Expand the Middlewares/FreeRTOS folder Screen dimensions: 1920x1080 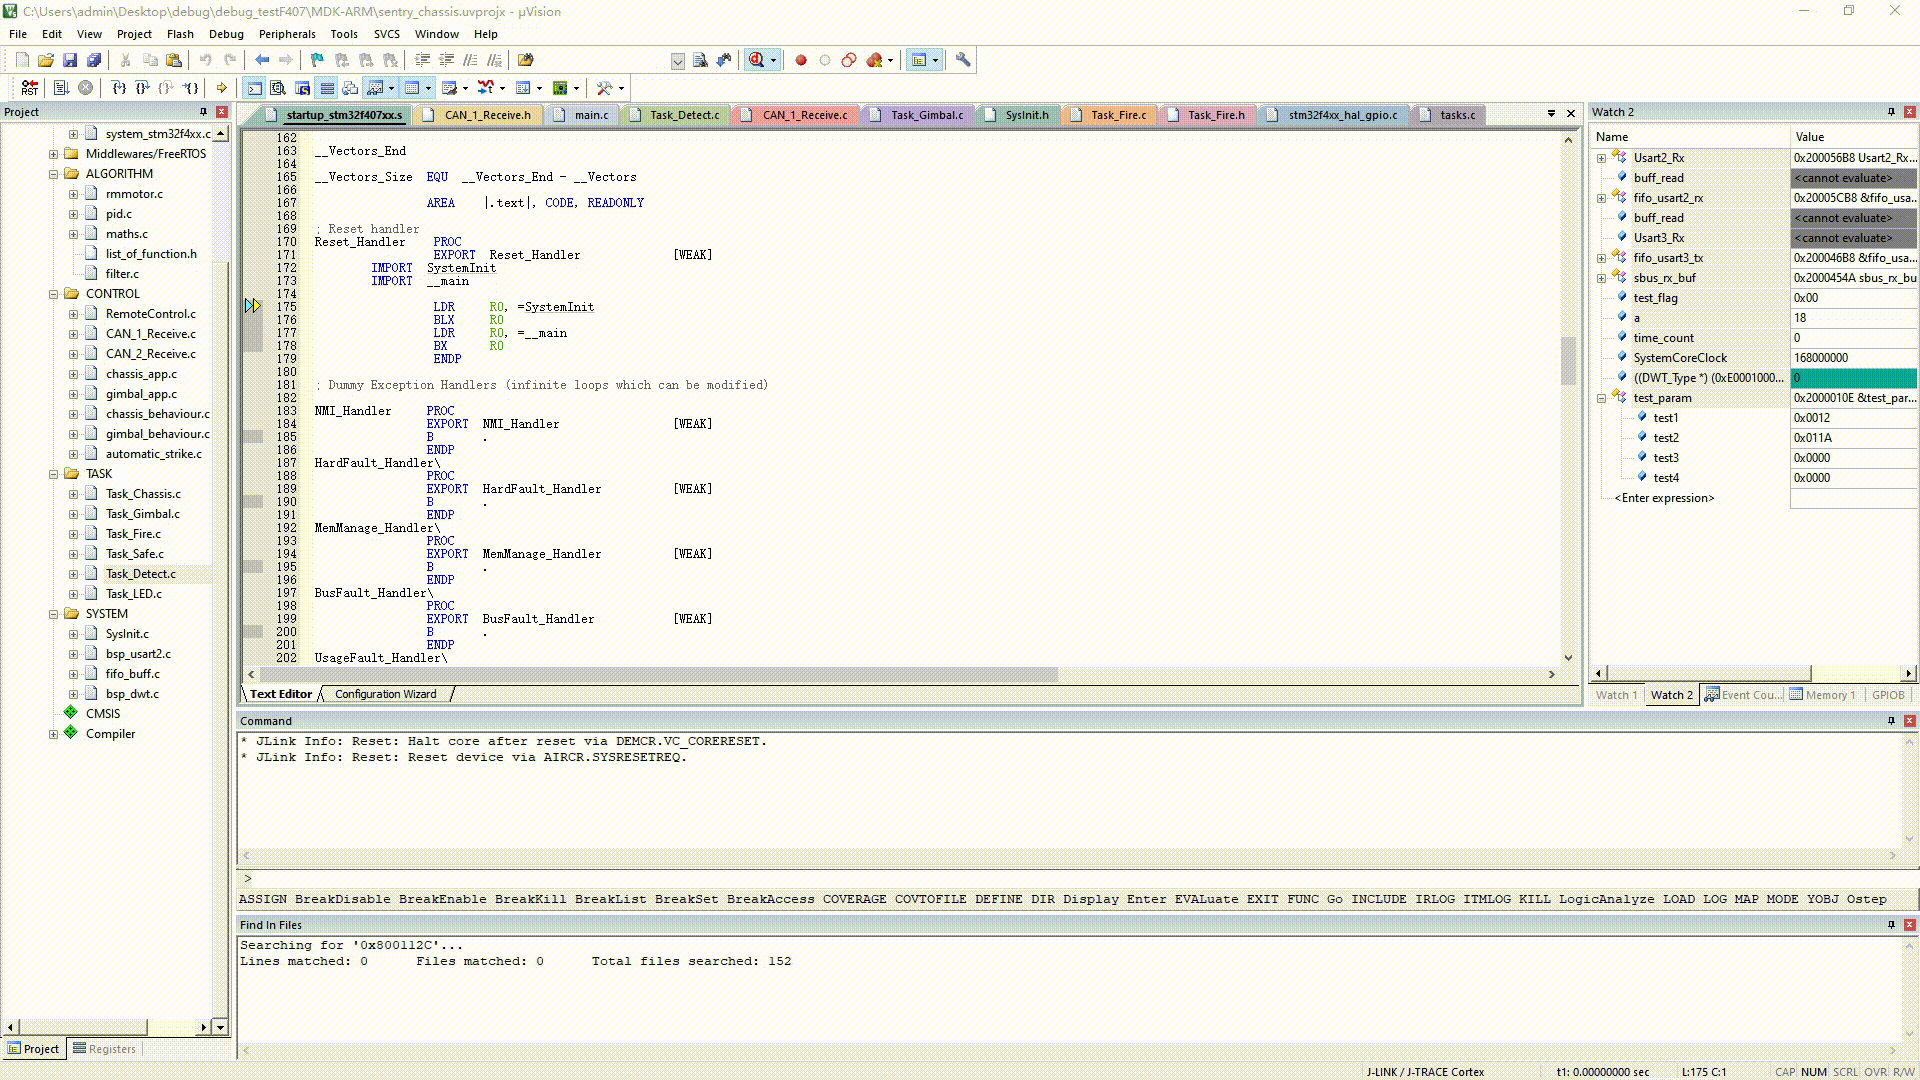(53, 154)
